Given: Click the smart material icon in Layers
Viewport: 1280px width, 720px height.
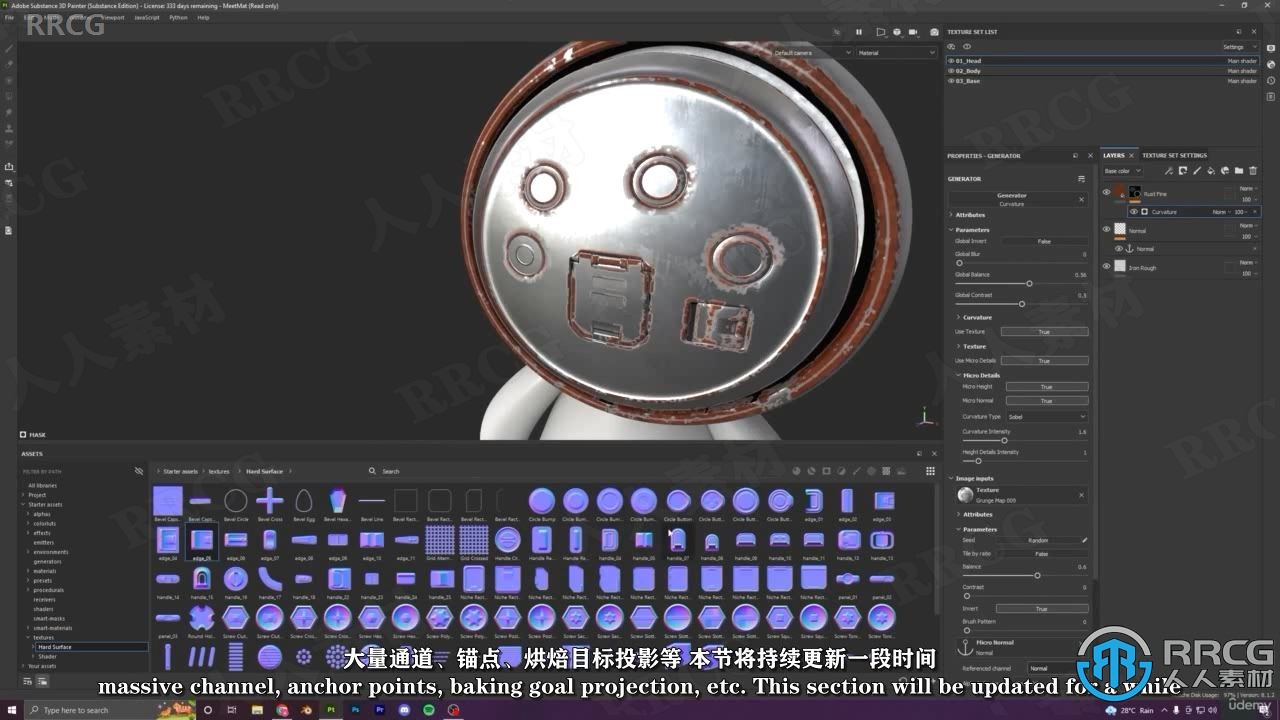Looking at the screenshot, I should click(1224, 171).
